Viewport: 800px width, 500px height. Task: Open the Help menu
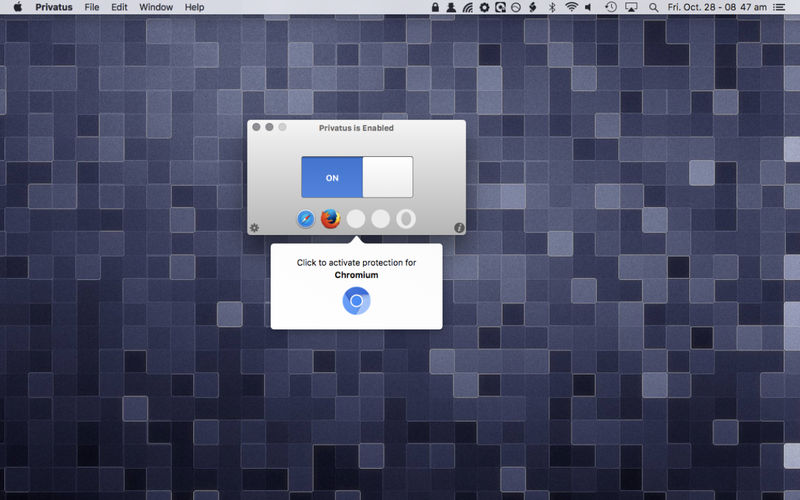tap(194, 7)
